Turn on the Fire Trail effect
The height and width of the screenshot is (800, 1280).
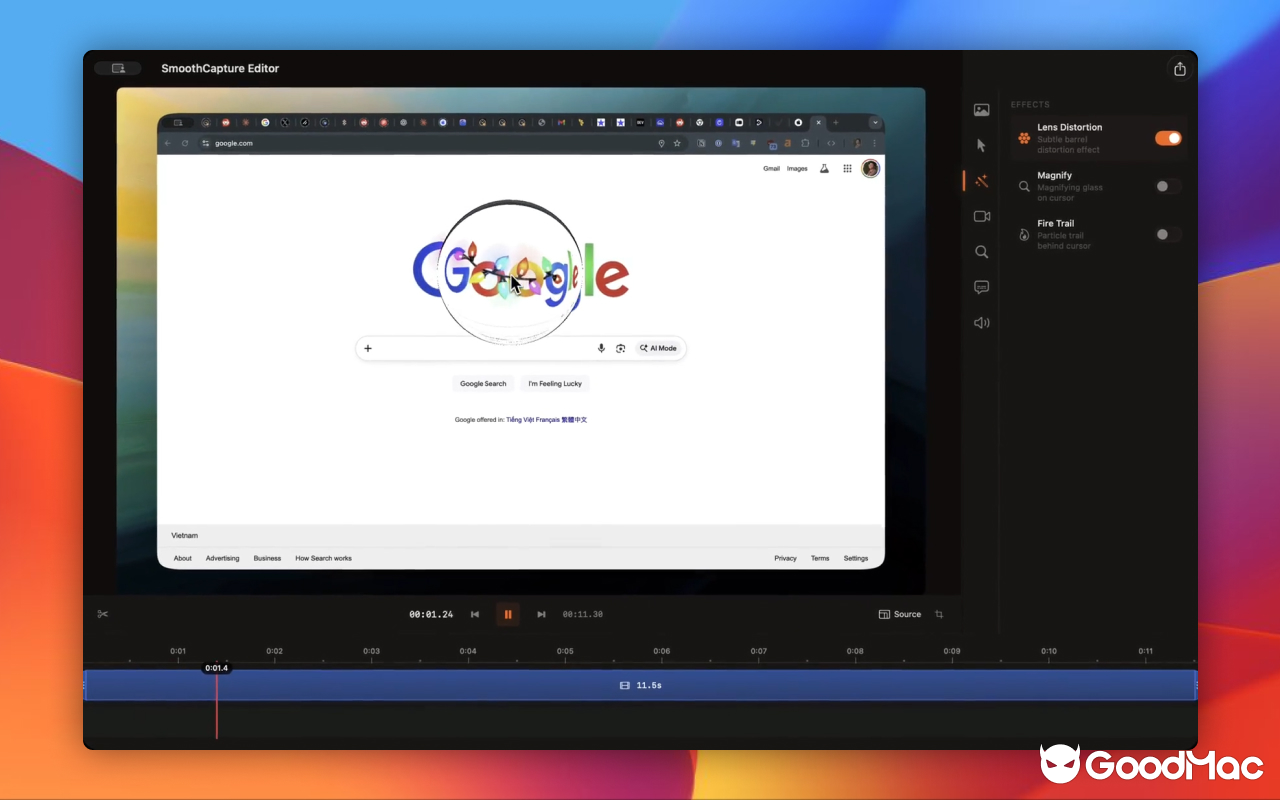click(x=1165, y=234)
